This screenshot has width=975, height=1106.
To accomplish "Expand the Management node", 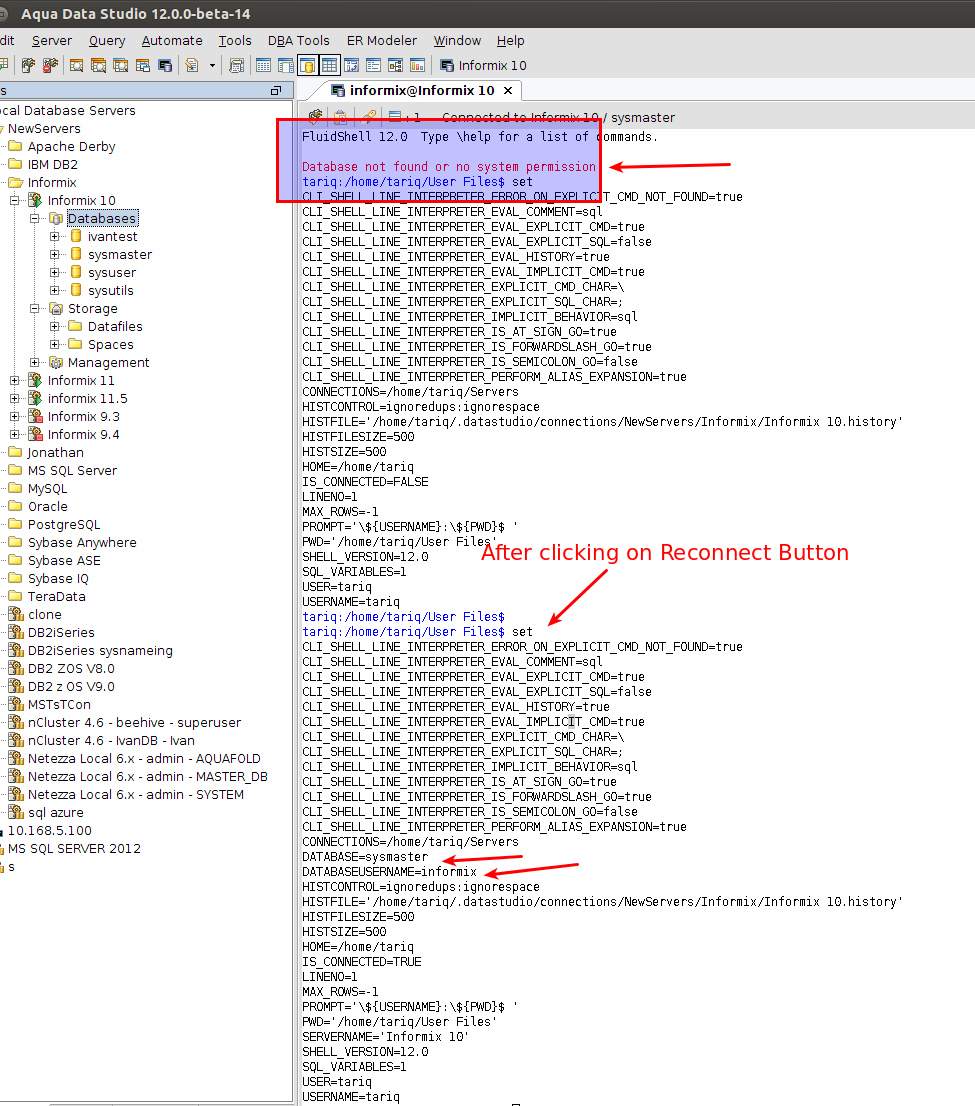I will click(34, 363).
